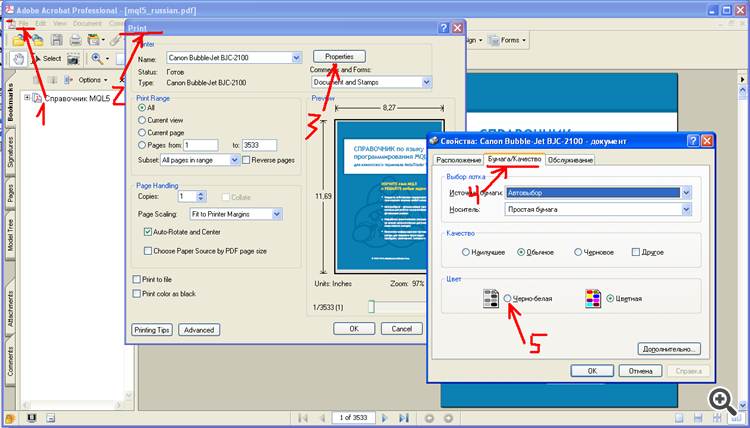This screenshot has width=750, height=428.
Task: Expand Справочник MQL5 bookmark tree node
Action: pyautogui.click(x=27, y=98)
